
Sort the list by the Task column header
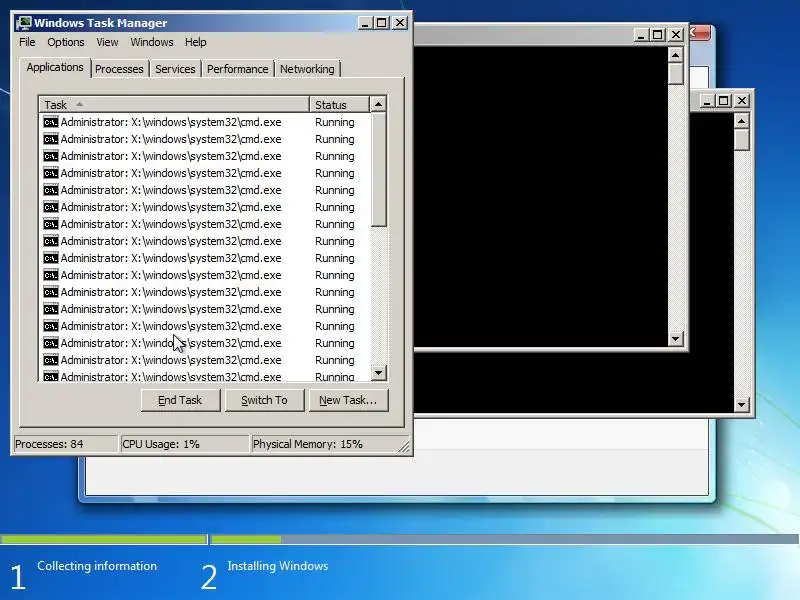point(174,105)
